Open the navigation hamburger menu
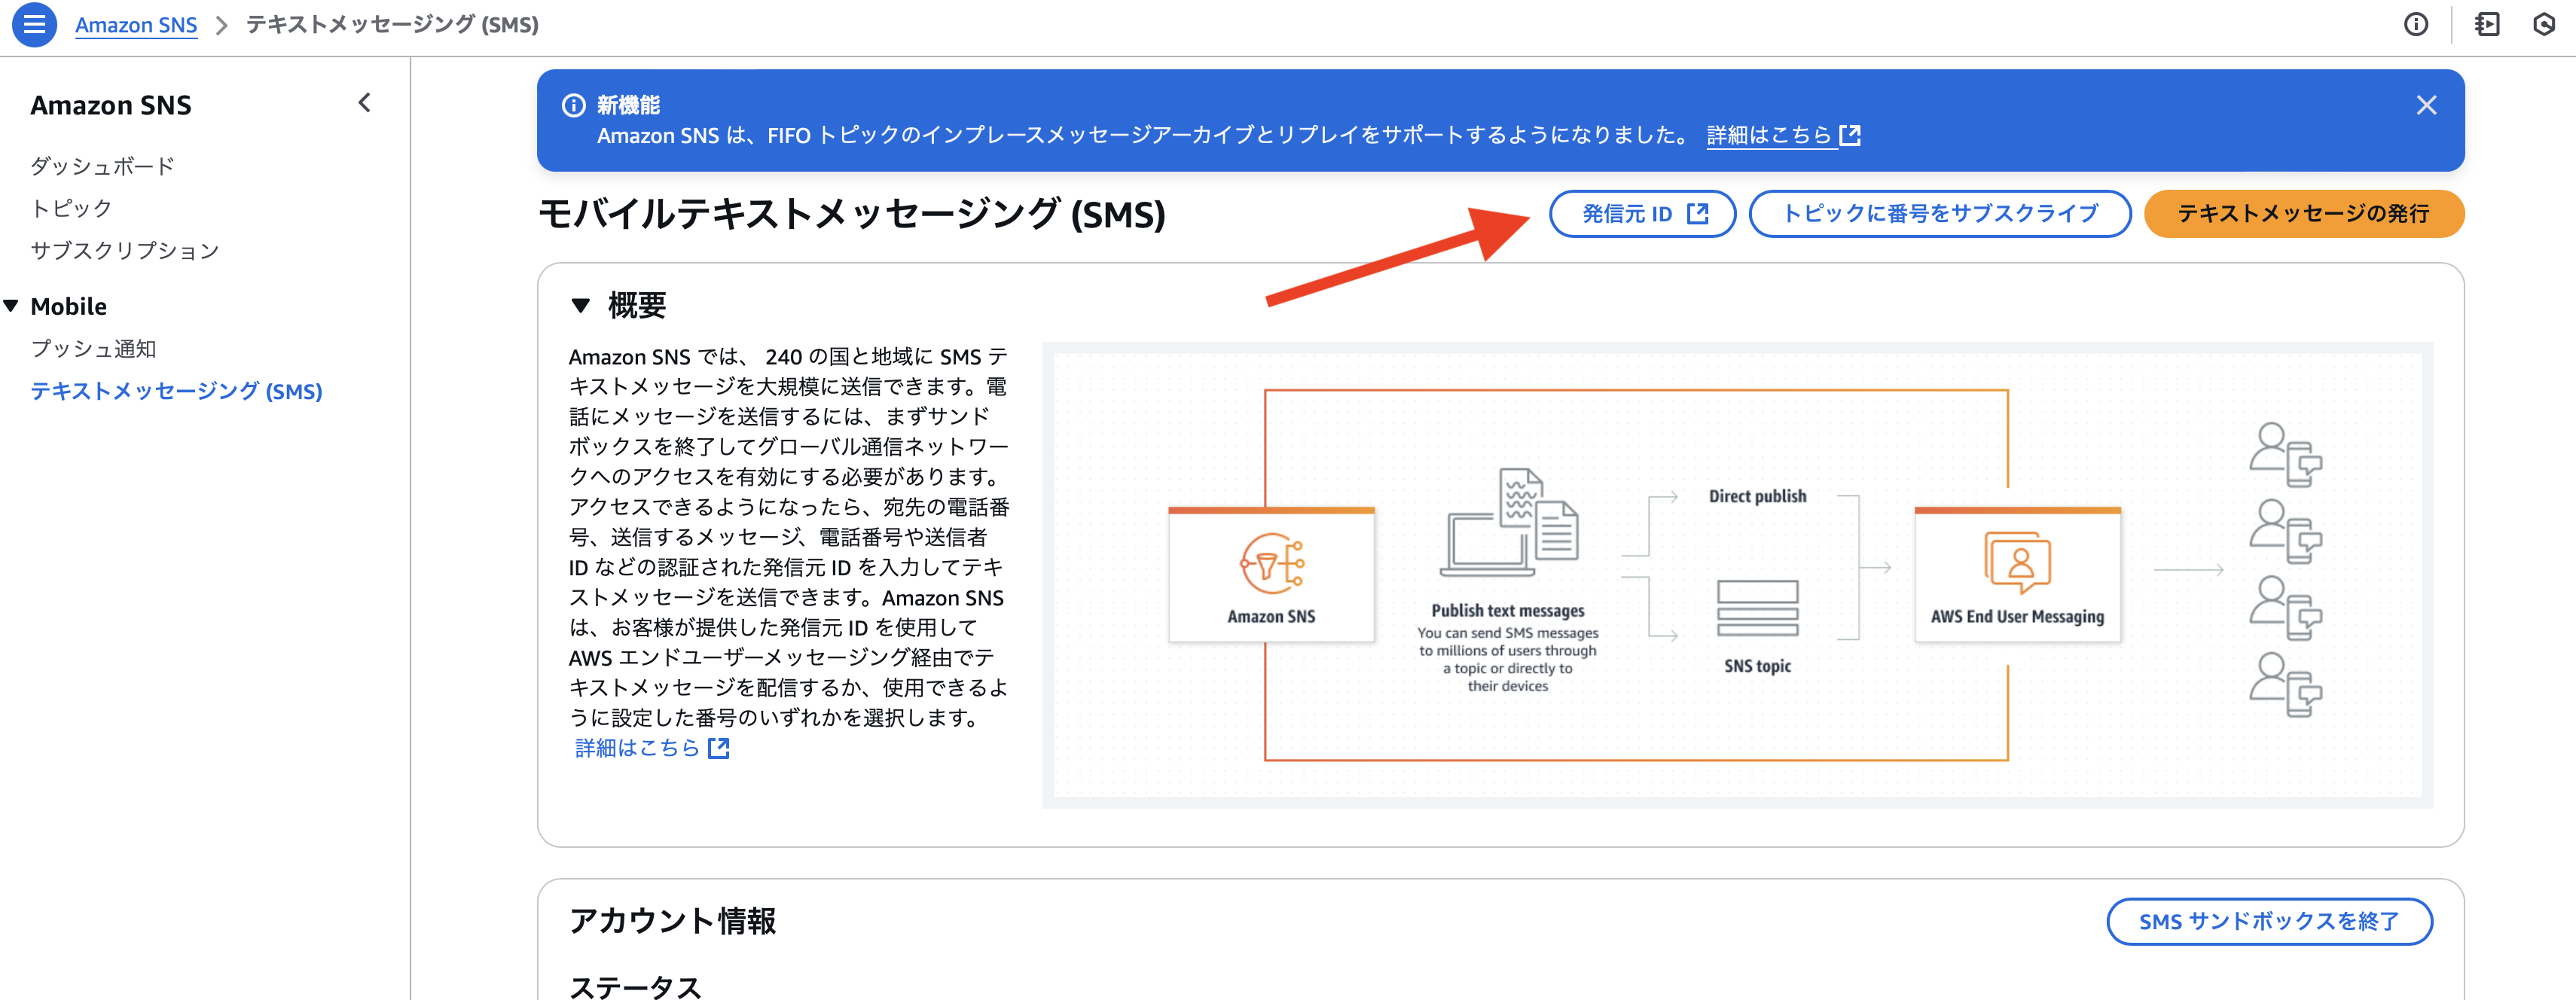The width and height of the screenshot is (2576, 1000). [34, 24]
